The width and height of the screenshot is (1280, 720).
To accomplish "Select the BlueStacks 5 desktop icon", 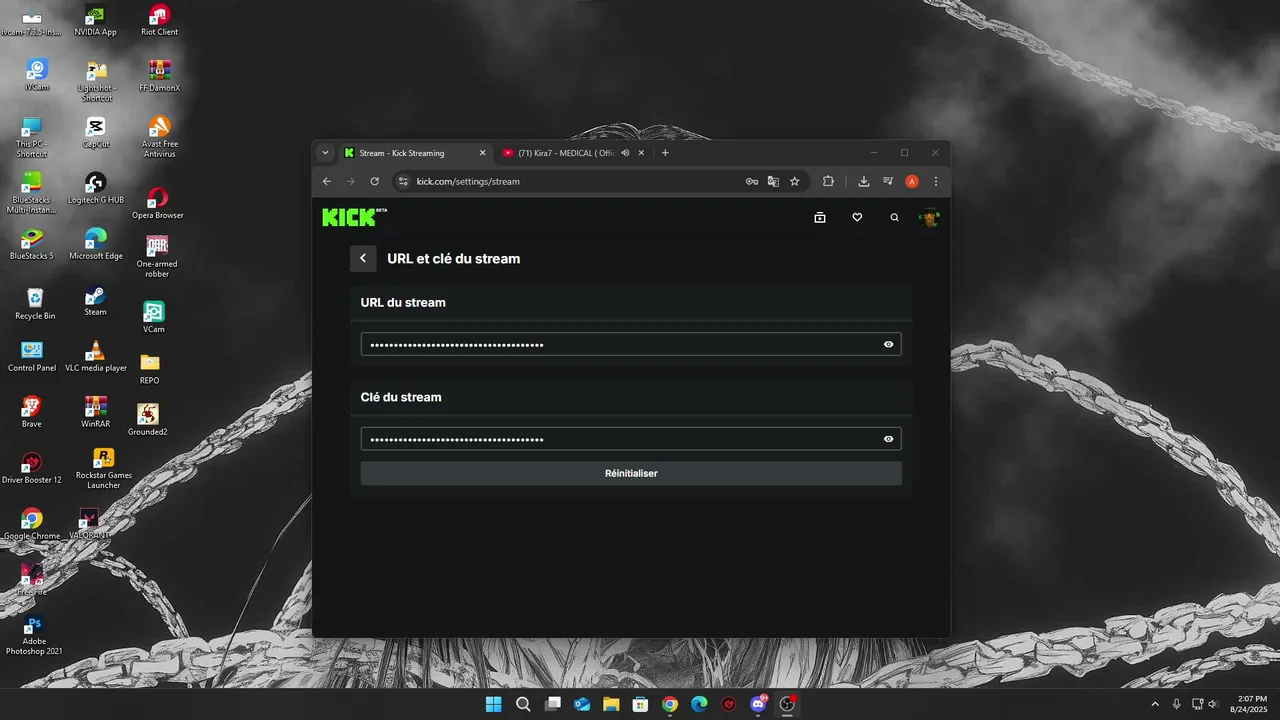I will pyautogui.click(x=32, y=245).
